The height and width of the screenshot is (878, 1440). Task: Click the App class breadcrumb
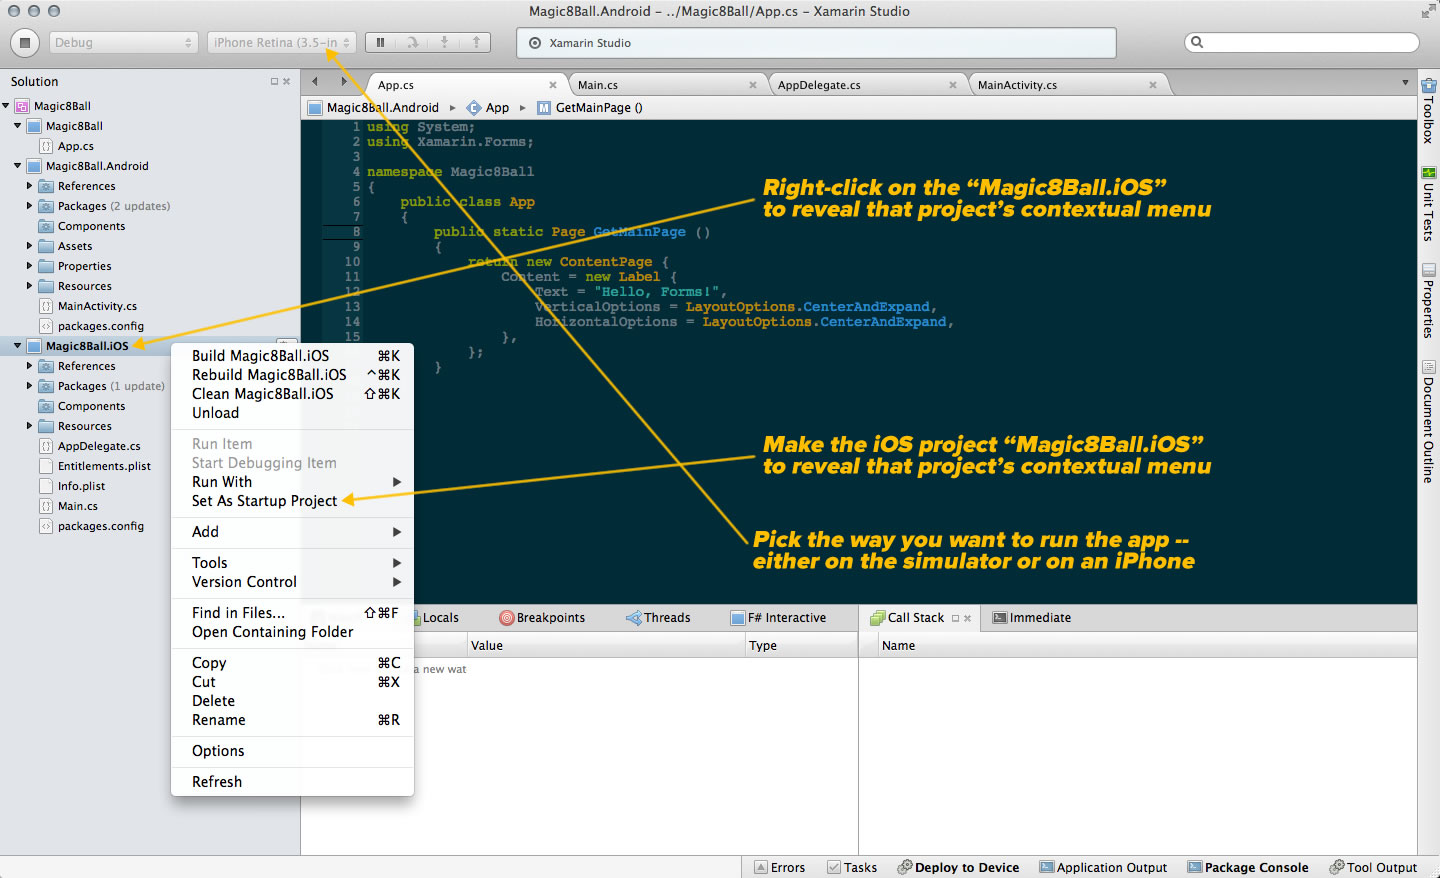click(488, 108)
